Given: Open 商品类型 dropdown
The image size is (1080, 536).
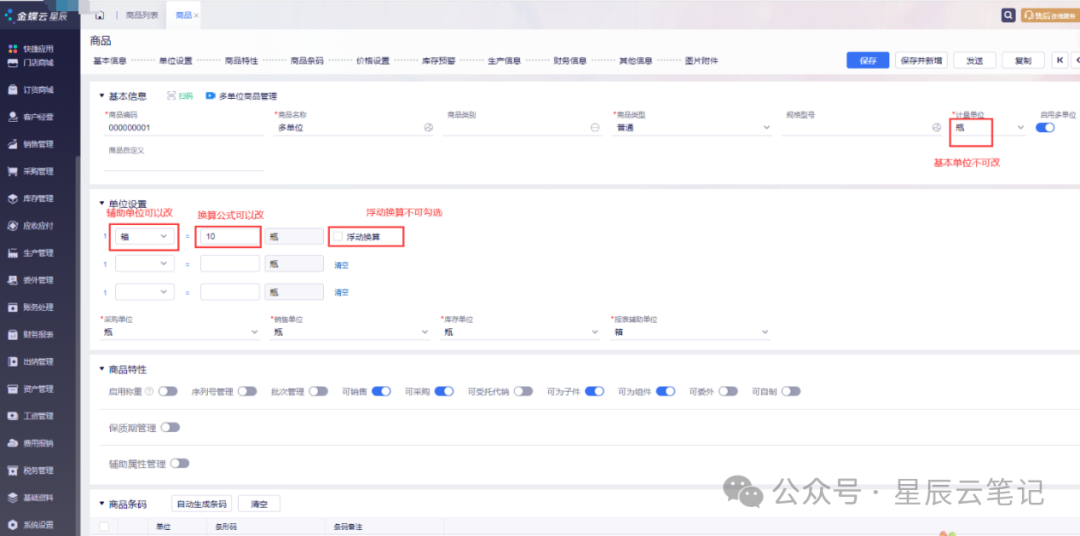Looking at the screenshot, I should 692,127.
